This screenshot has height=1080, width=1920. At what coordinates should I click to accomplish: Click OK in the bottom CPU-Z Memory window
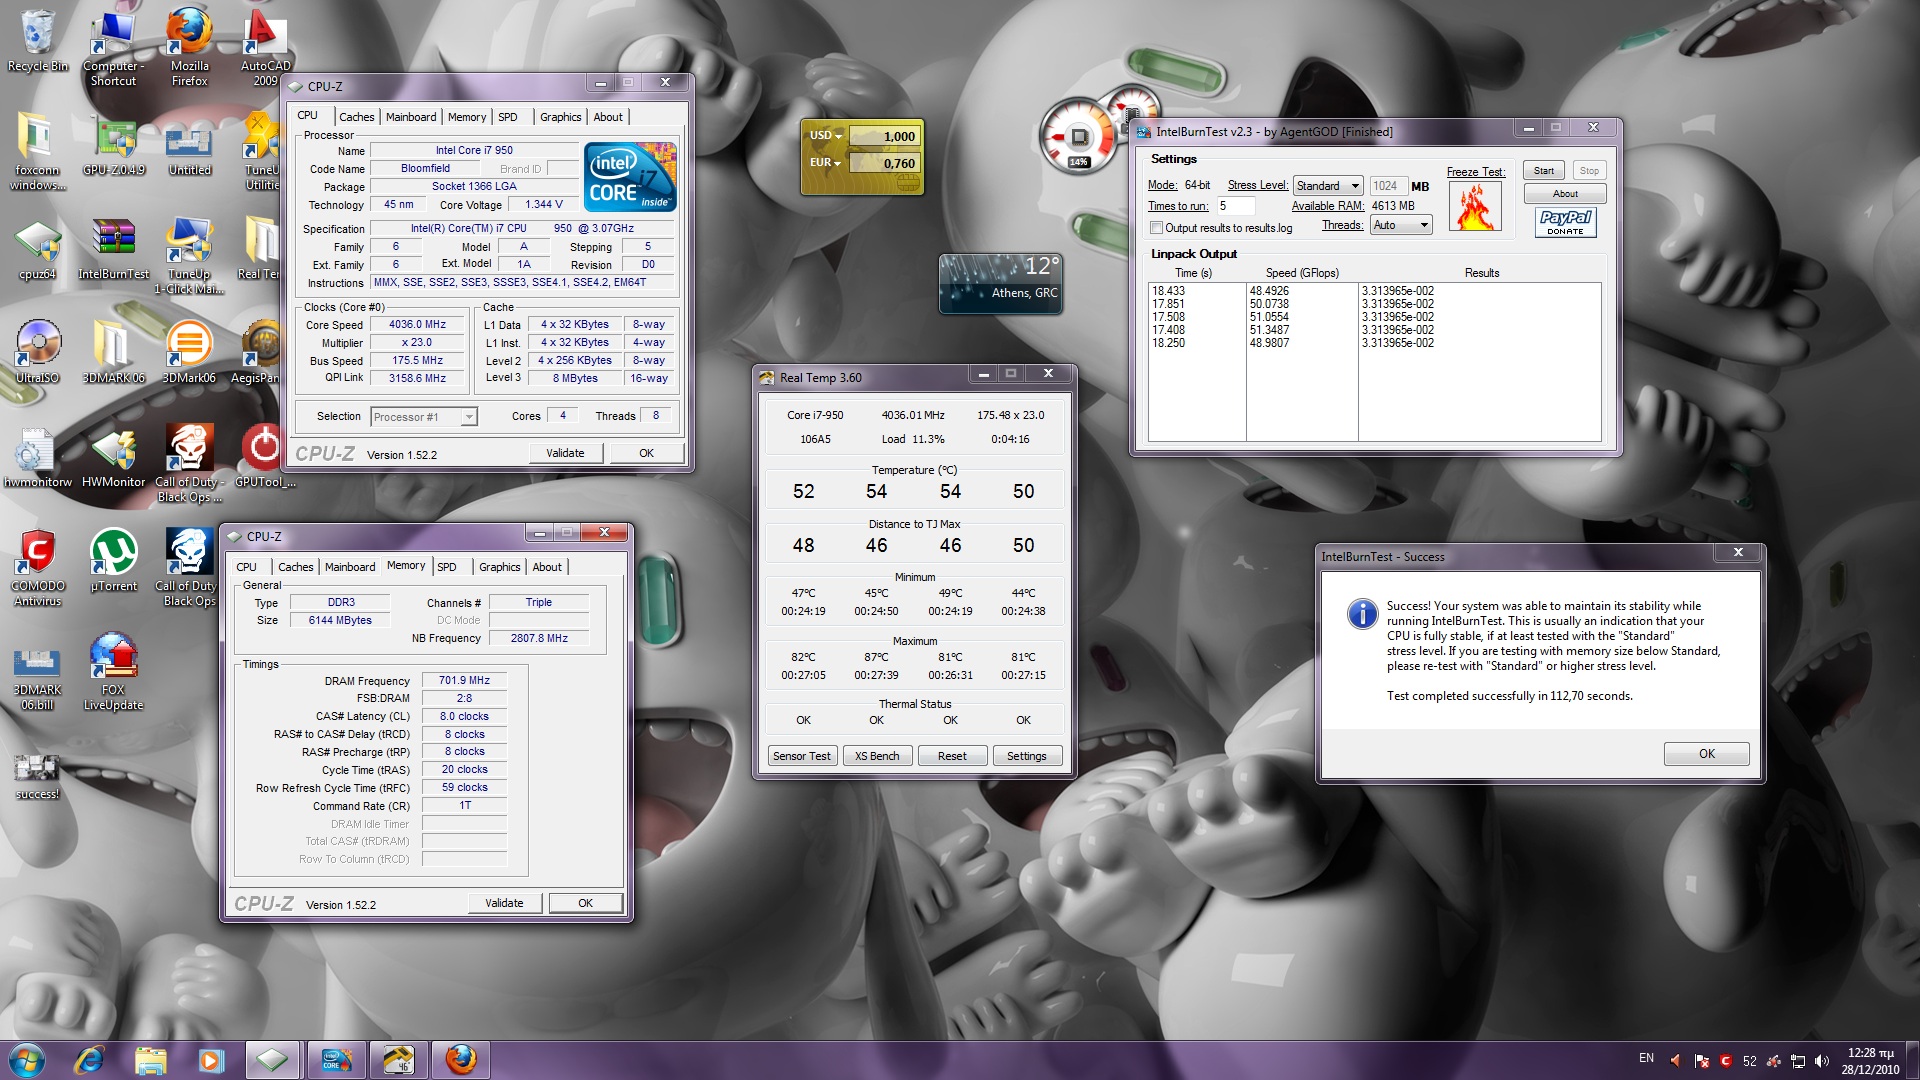[x=586, y=903]
